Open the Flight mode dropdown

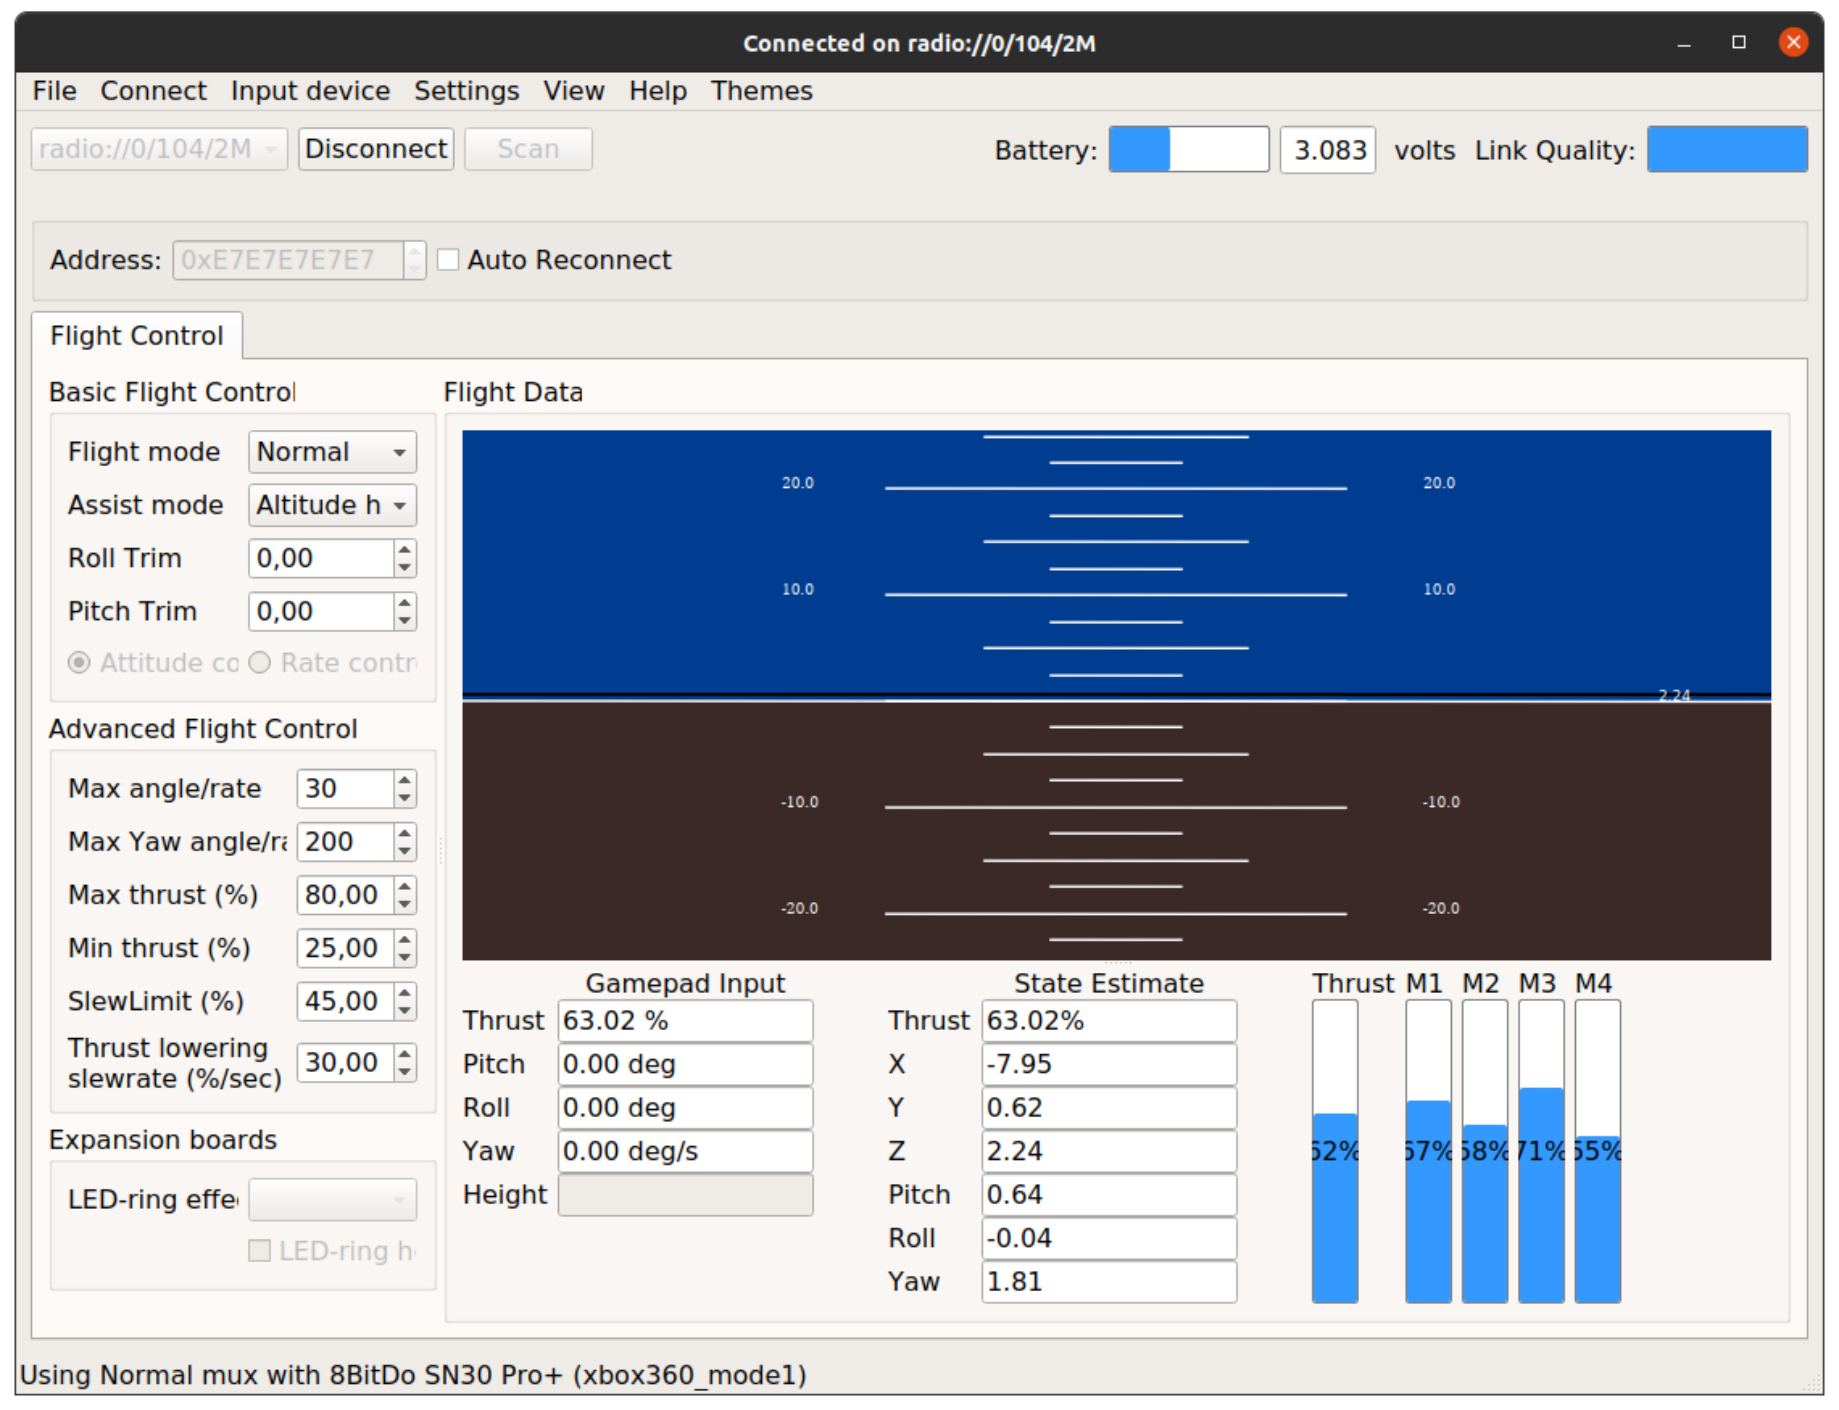[332, 452]
